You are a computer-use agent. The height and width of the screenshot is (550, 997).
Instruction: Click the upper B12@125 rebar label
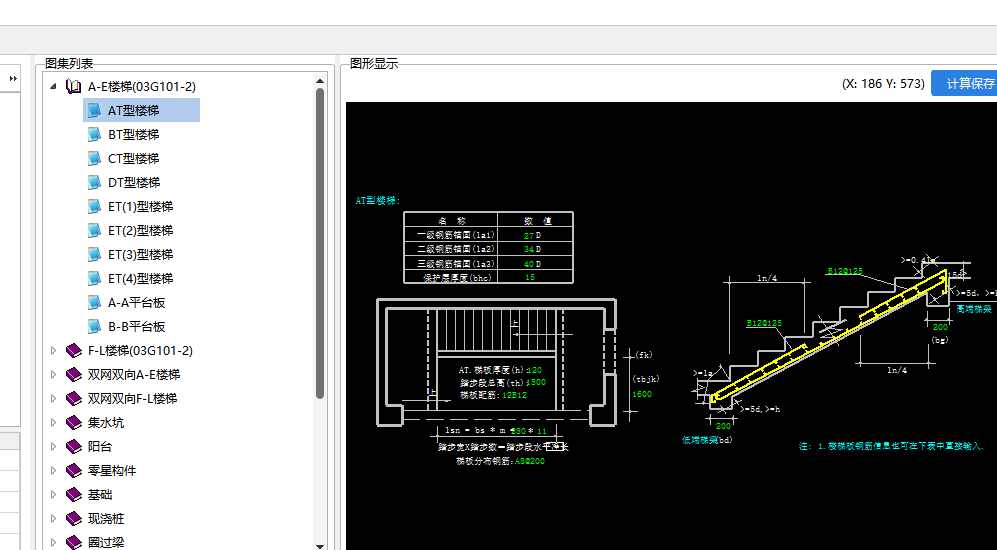[845, 271]
